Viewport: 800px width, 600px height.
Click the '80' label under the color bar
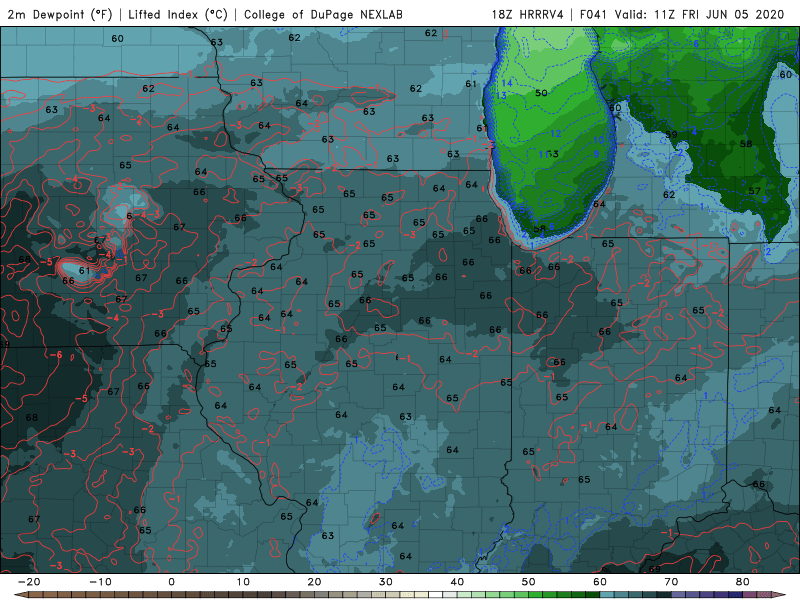pyautogui.click(x=743, y=582)
